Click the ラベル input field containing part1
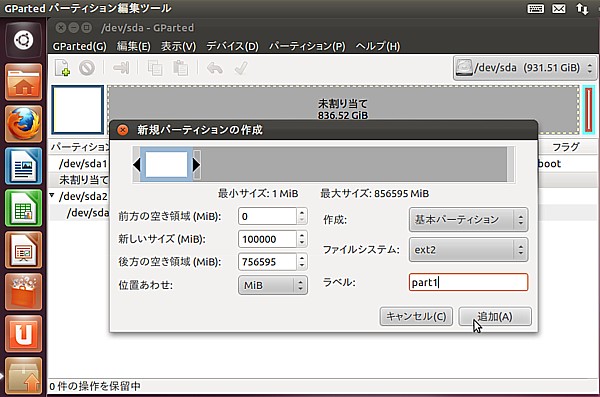 tap(469, 282)
